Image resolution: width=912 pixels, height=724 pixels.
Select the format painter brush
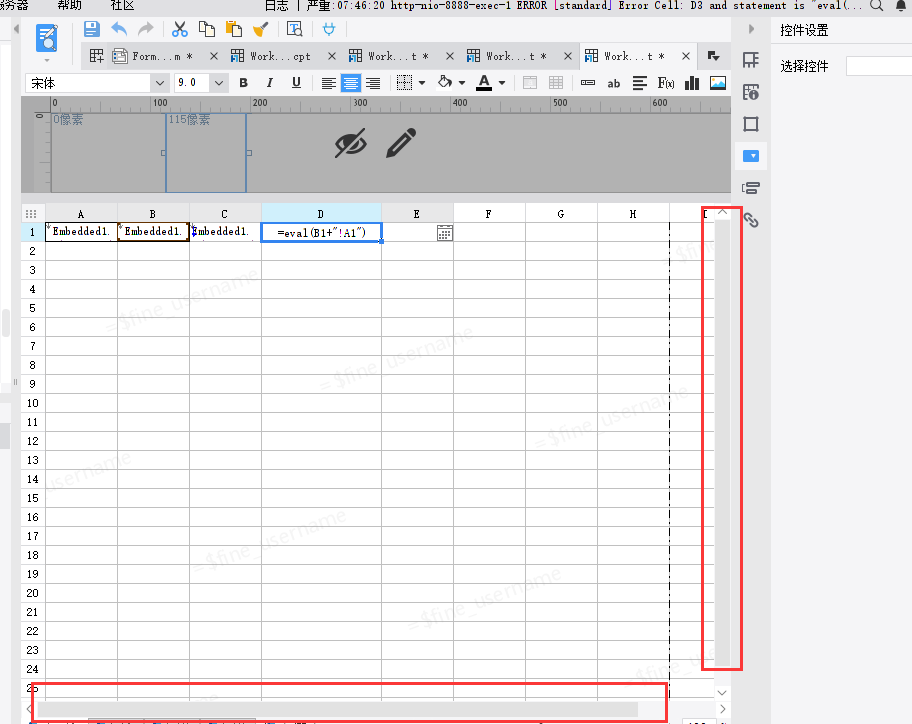[261, 29]
